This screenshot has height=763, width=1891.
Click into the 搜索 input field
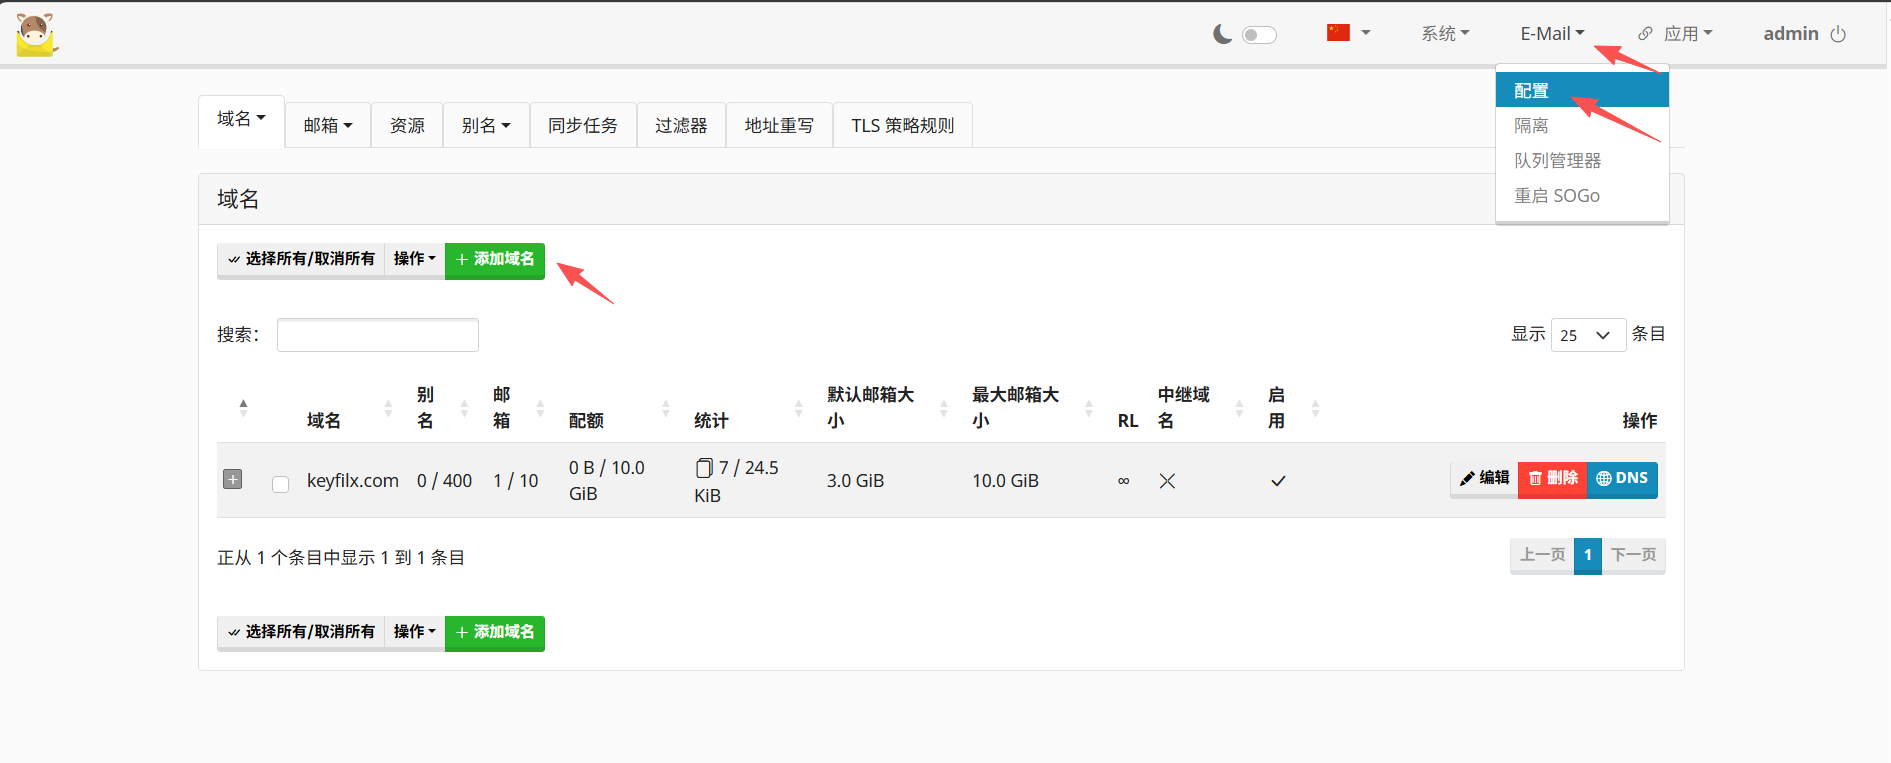377,335
